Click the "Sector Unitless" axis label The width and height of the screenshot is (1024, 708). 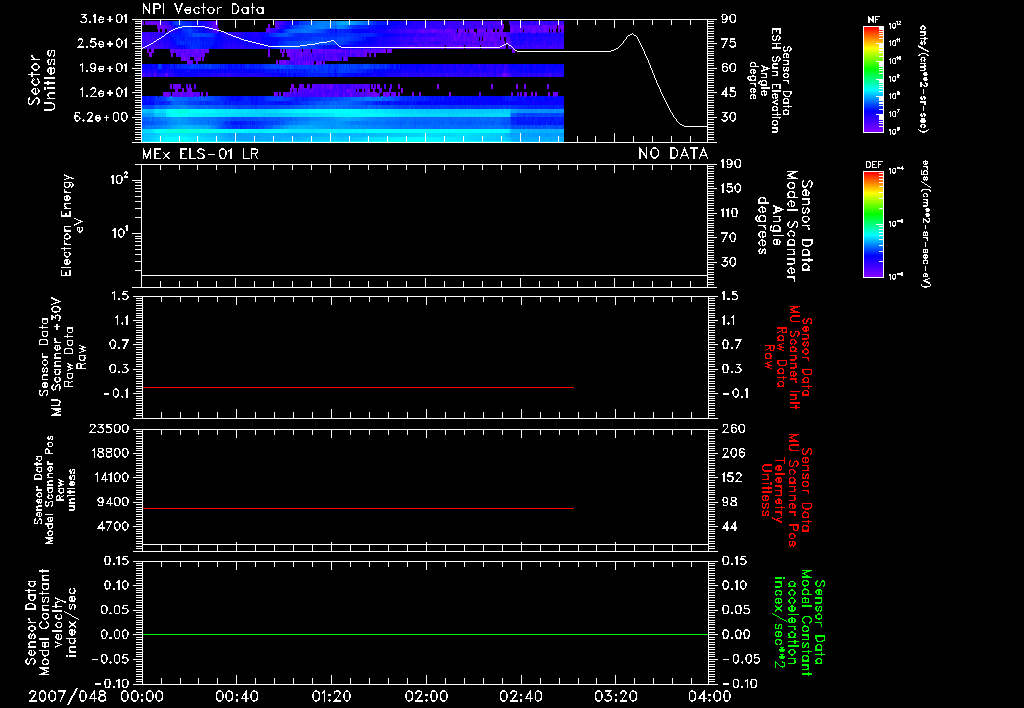click(42, 80)
